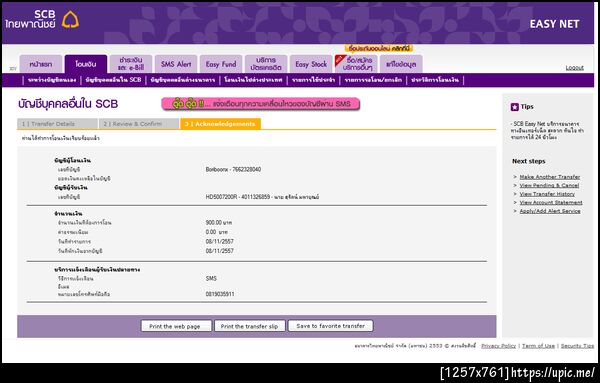
Task: Click Save to favorite transfer button
Action: pos(330,326)
